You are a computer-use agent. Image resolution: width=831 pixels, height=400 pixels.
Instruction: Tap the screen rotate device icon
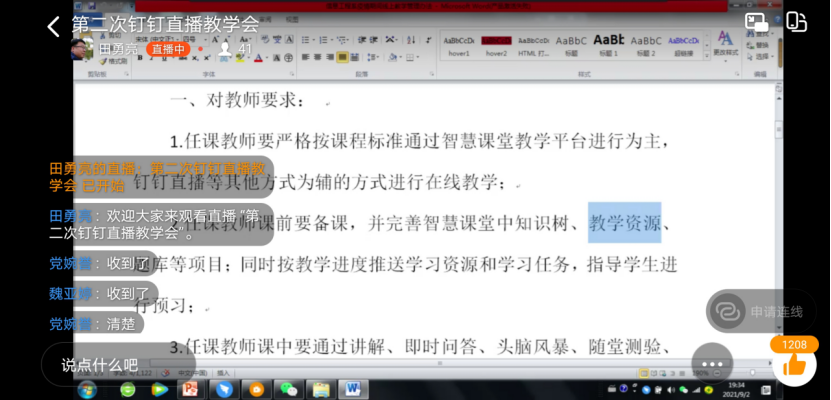(x=796, y=22)
